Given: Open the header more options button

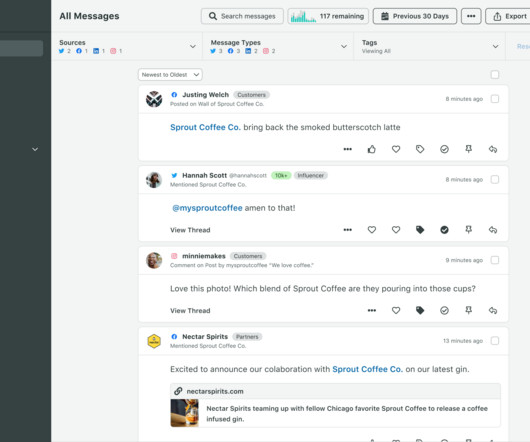Looking at the screenshot, I should click(471, 16).
